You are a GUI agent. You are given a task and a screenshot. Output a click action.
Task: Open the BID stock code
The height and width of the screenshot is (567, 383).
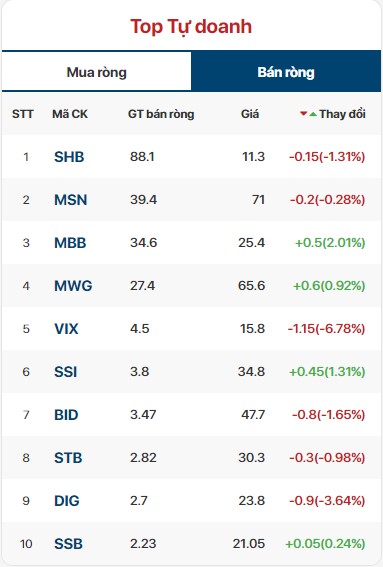pos(66,415)
